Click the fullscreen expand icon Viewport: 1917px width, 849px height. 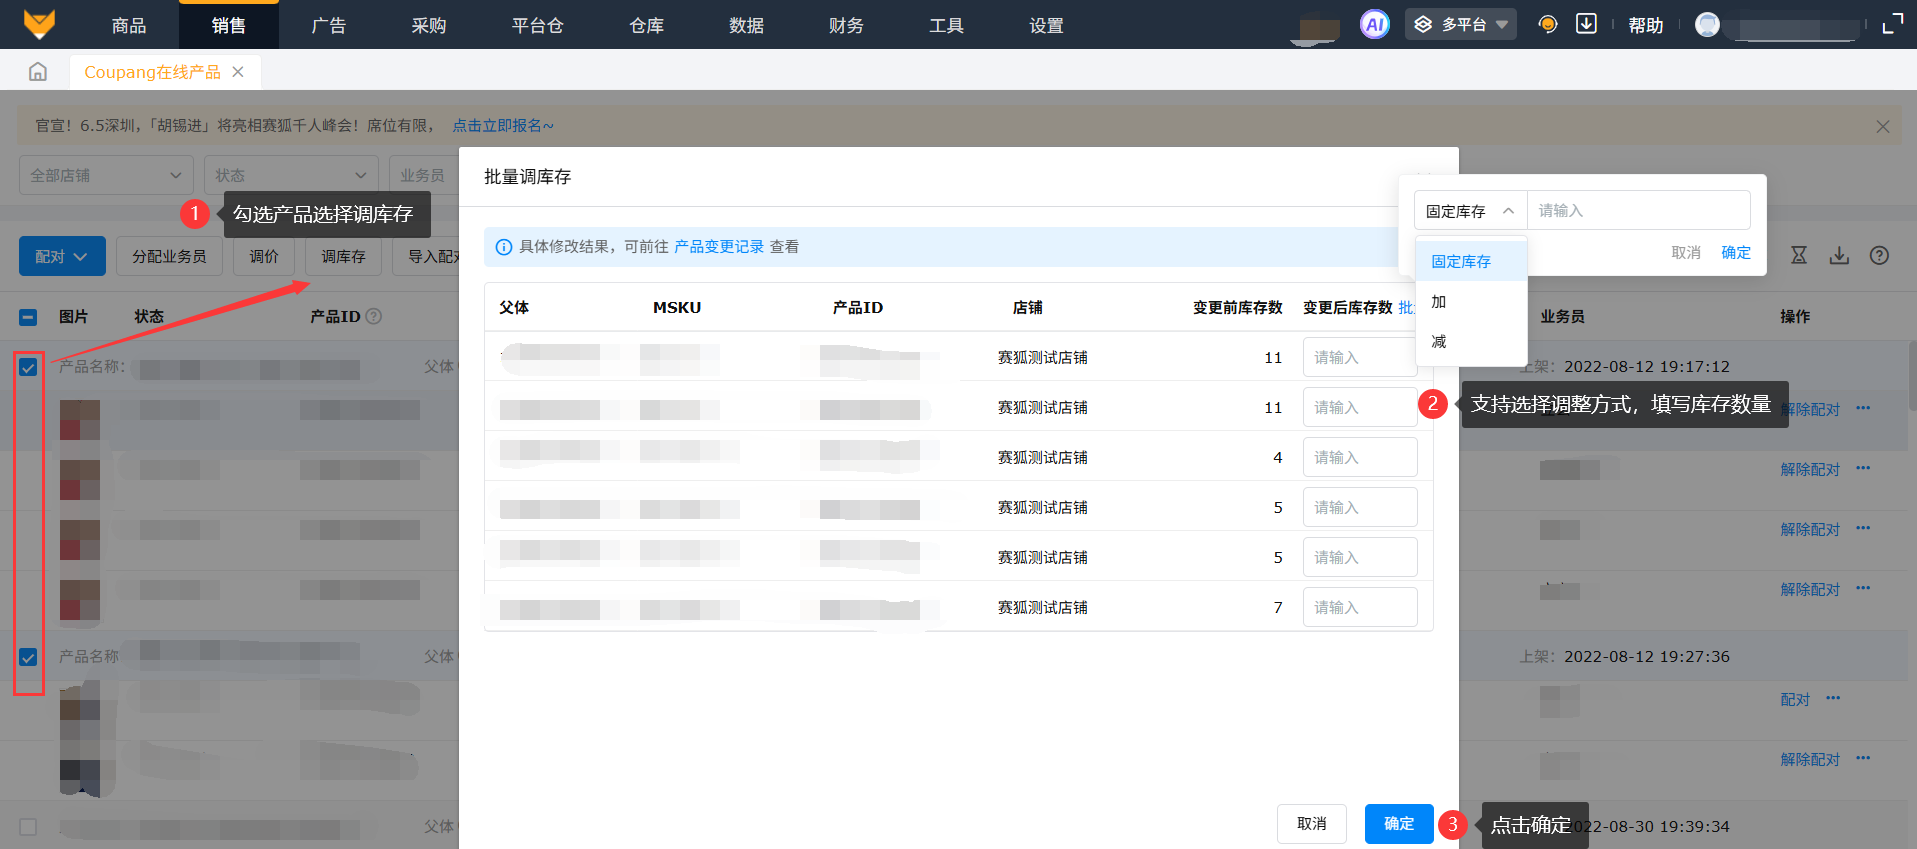coord(1892,24)
